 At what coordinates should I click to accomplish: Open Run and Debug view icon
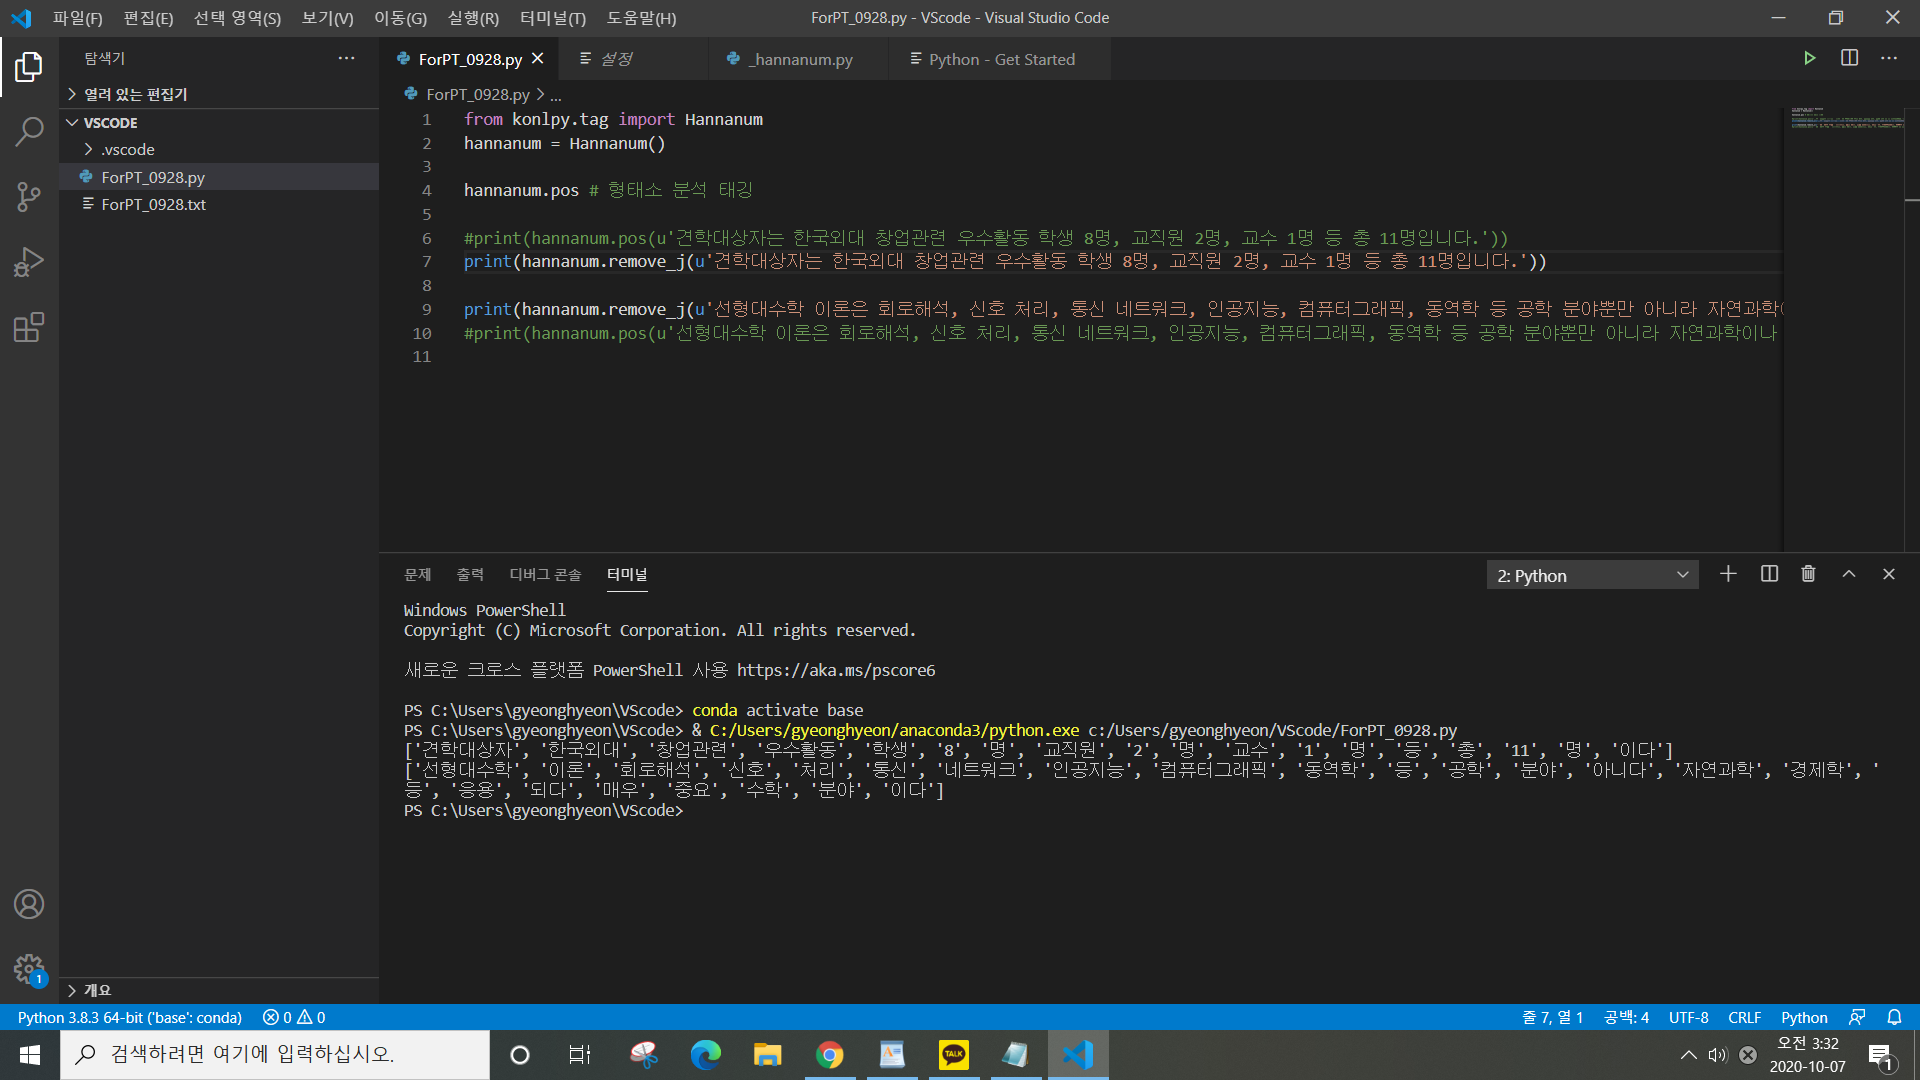[29, 262]
